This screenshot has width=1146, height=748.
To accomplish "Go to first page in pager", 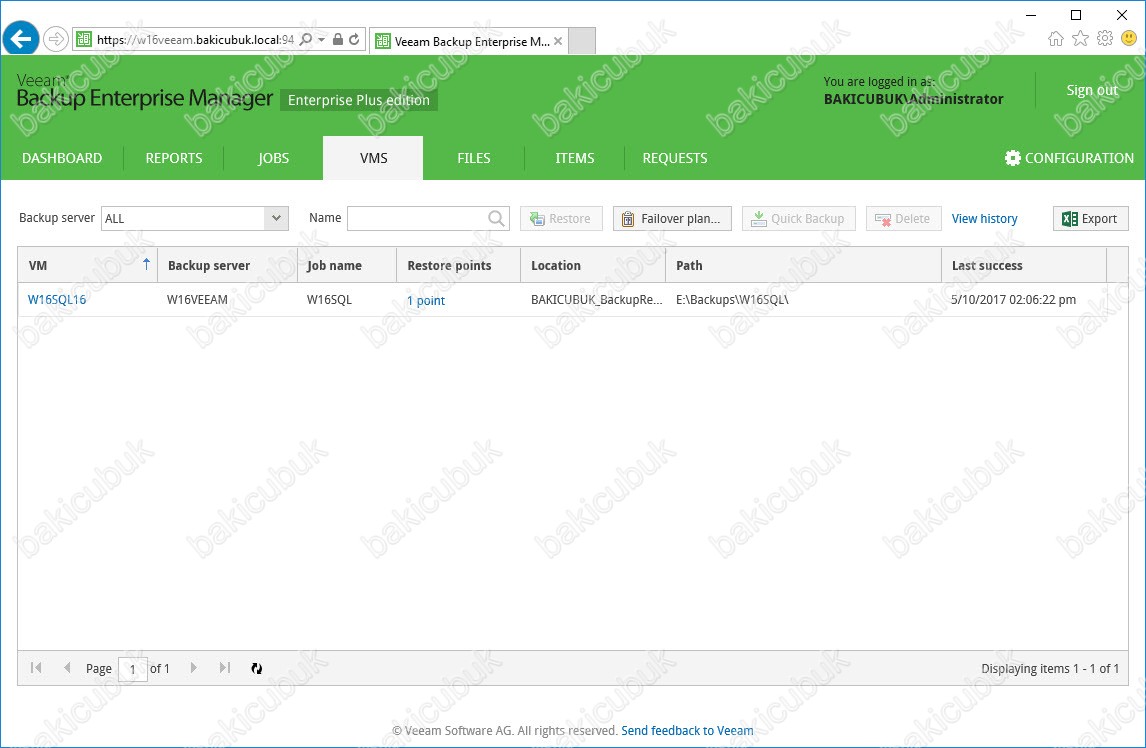I will (x=36, y=668).
